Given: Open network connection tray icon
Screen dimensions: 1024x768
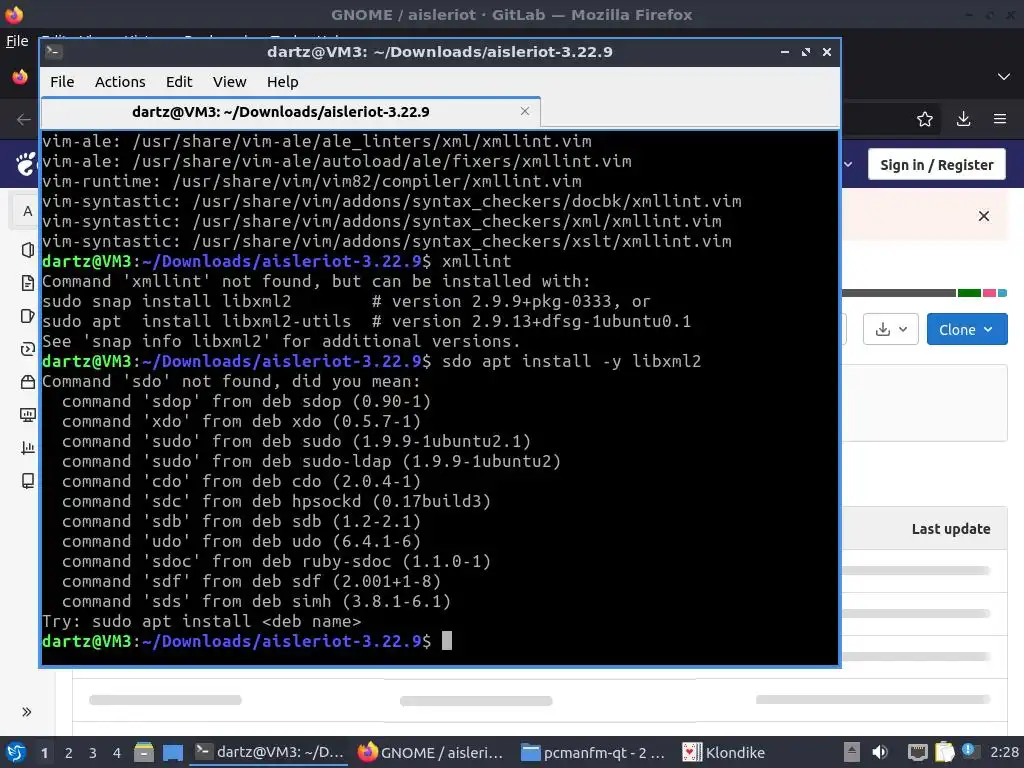Looking at the screenshot, I should click(x=918, y=752).
